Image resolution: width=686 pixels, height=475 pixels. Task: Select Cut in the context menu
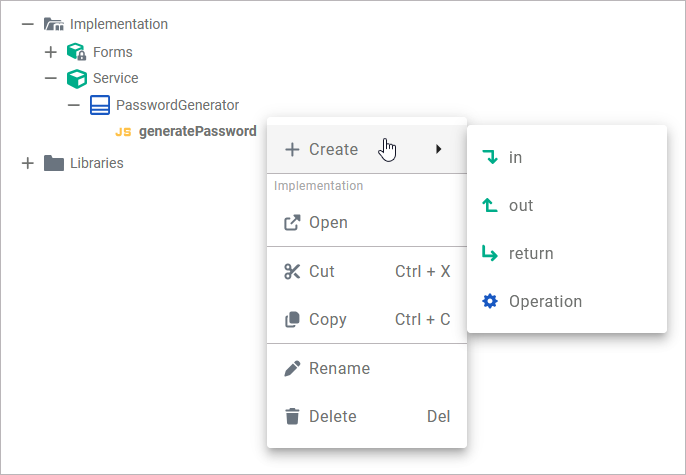pos(322,271)
